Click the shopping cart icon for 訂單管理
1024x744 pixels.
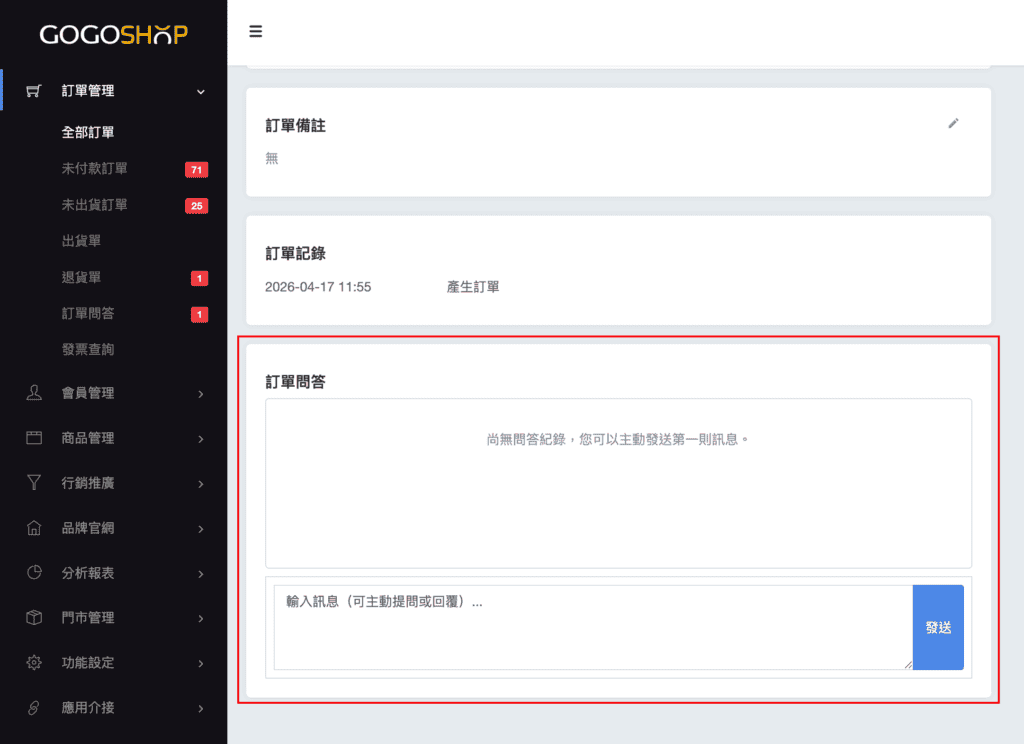(34, 91)
